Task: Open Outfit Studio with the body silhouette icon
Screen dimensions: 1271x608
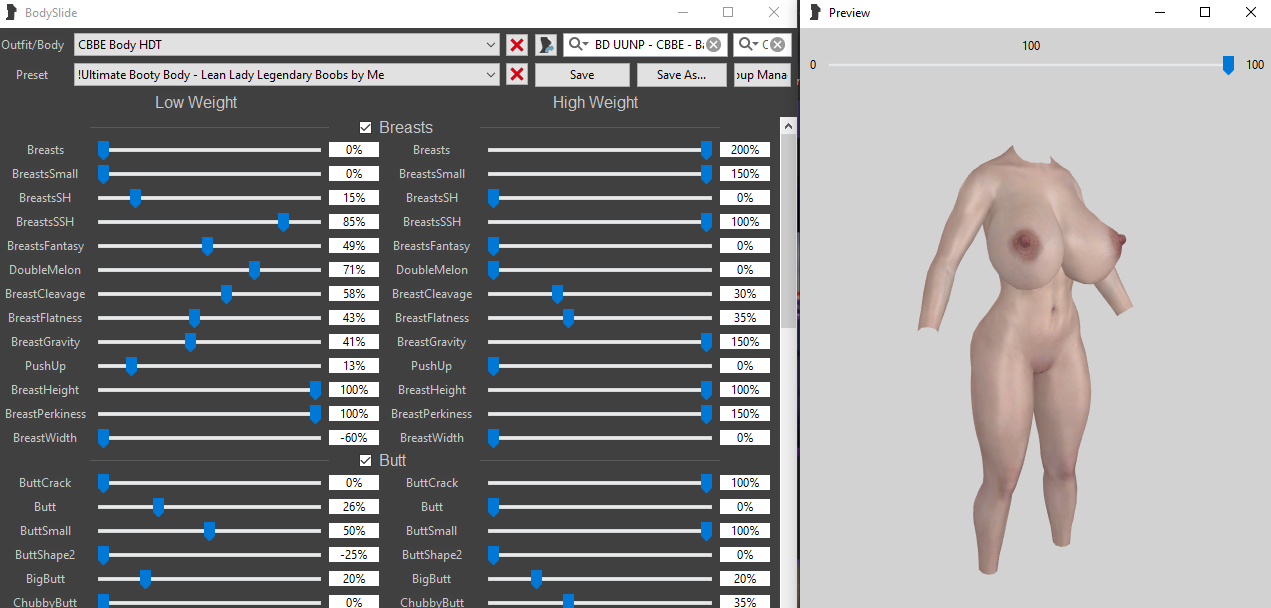Action: pyautogui.click(x=546, y=45)
